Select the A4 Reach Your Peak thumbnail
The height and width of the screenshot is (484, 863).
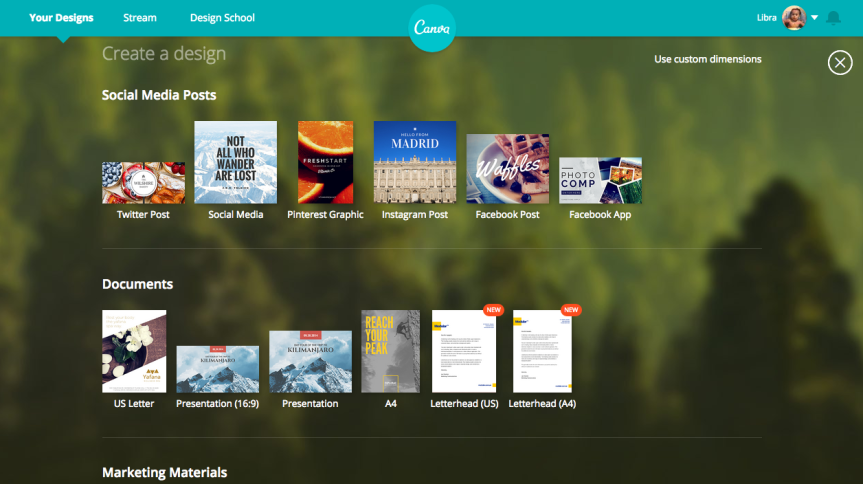(390, 351)
